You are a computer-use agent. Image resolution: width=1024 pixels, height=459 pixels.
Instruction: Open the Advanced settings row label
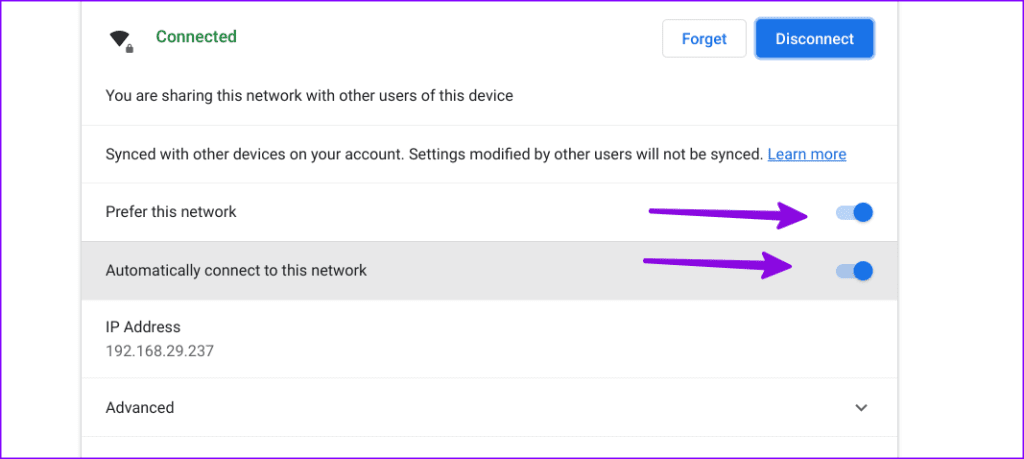tap(140, 407)
